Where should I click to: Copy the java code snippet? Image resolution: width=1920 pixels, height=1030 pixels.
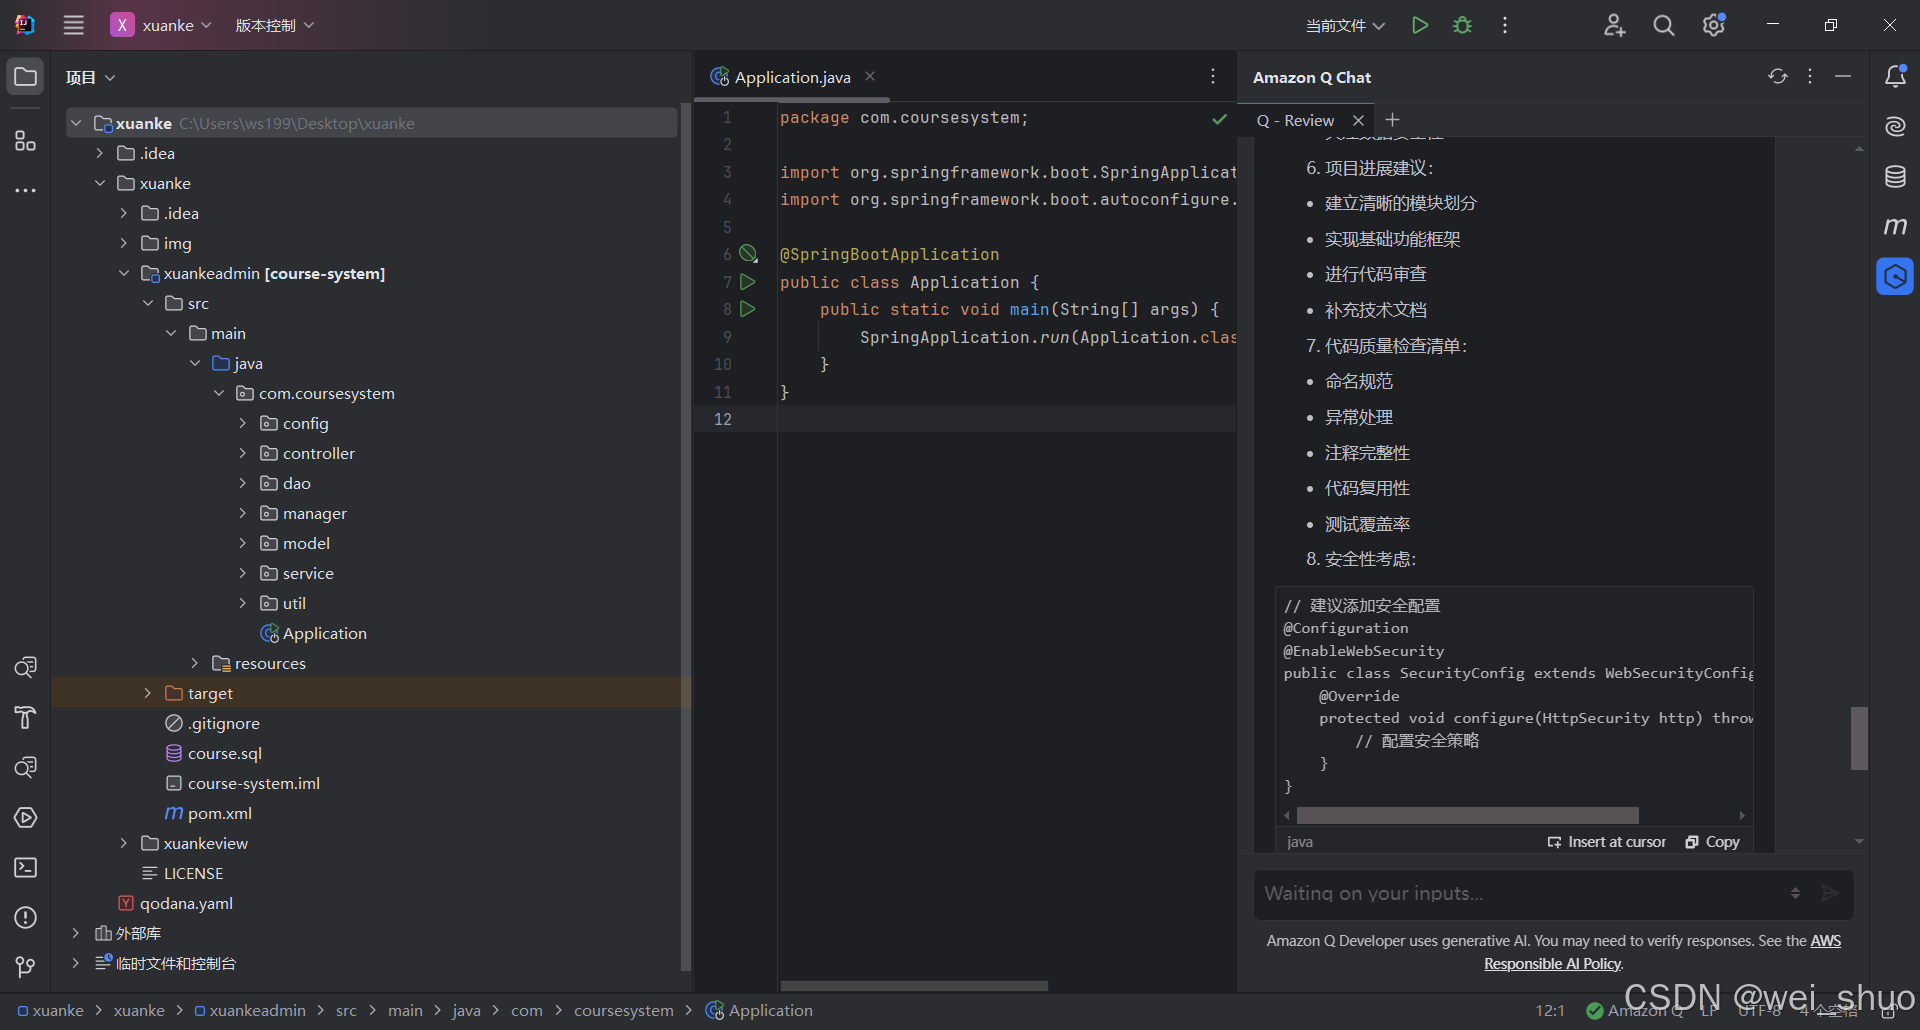pyautogui.click(x=1712, y=842)
